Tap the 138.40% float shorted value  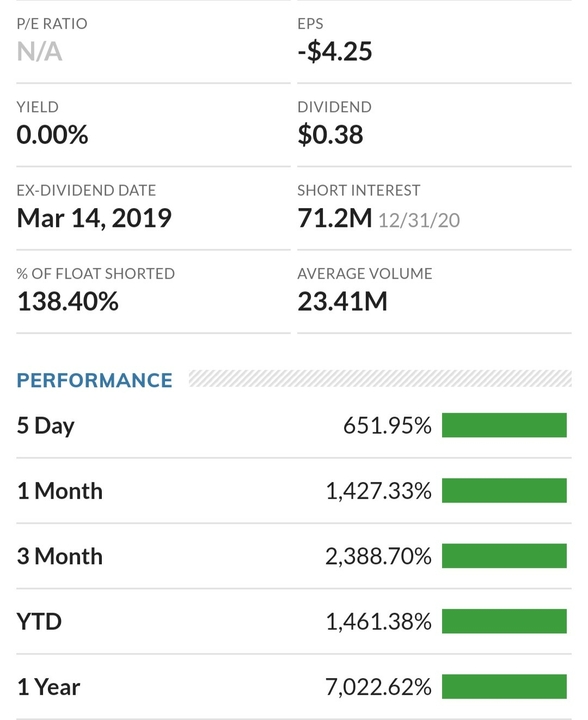coord(67,302)
